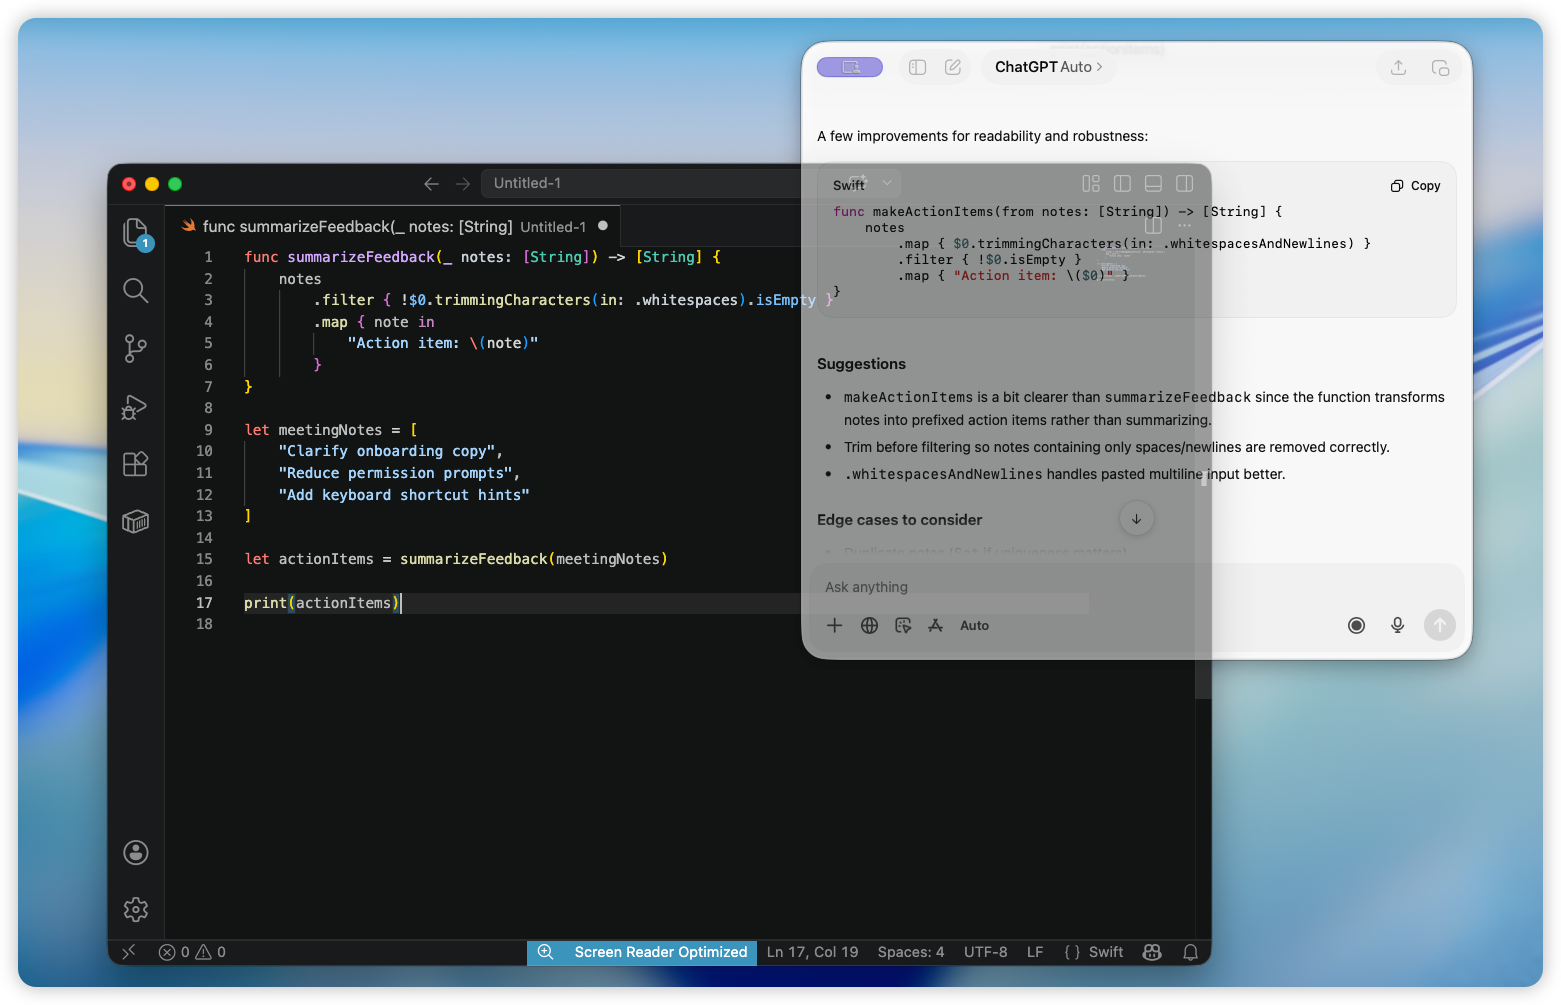Start a new chat in ChatGPT
Screen dimensions: 1561x1005
click(953, 67)
